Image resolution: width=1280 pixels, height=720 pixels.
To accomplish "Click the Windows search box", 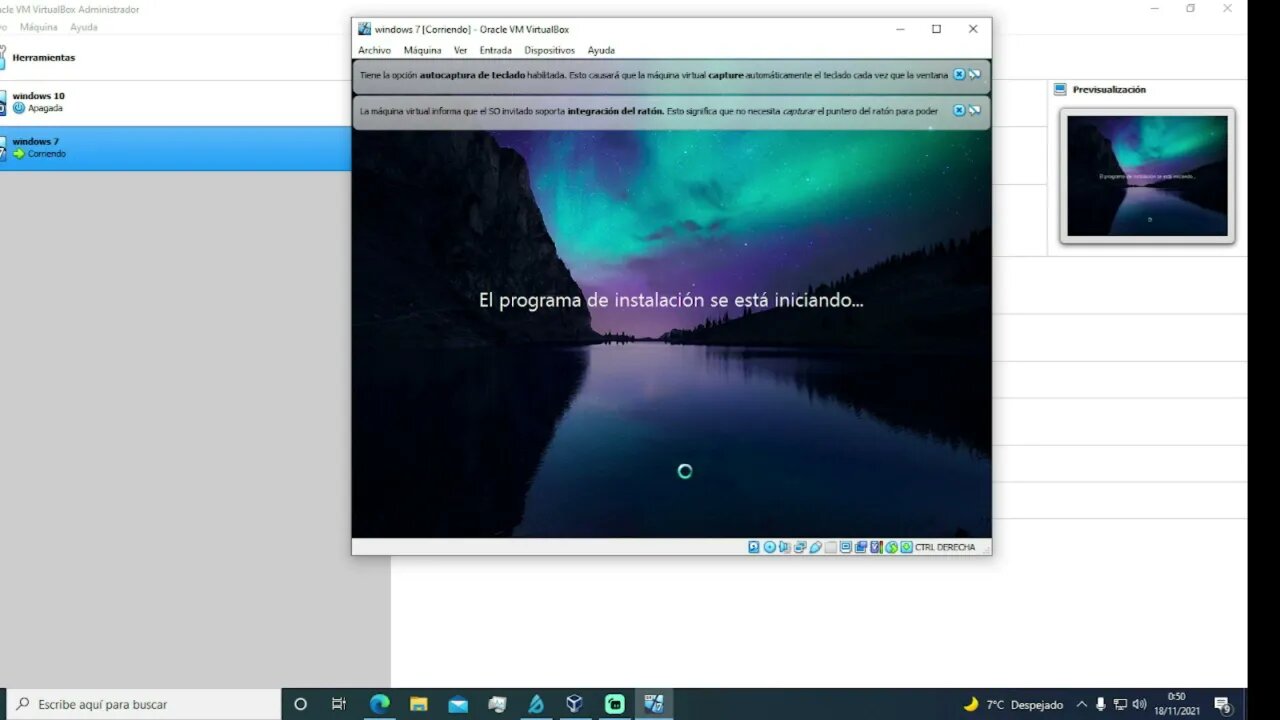I will 143,704.
